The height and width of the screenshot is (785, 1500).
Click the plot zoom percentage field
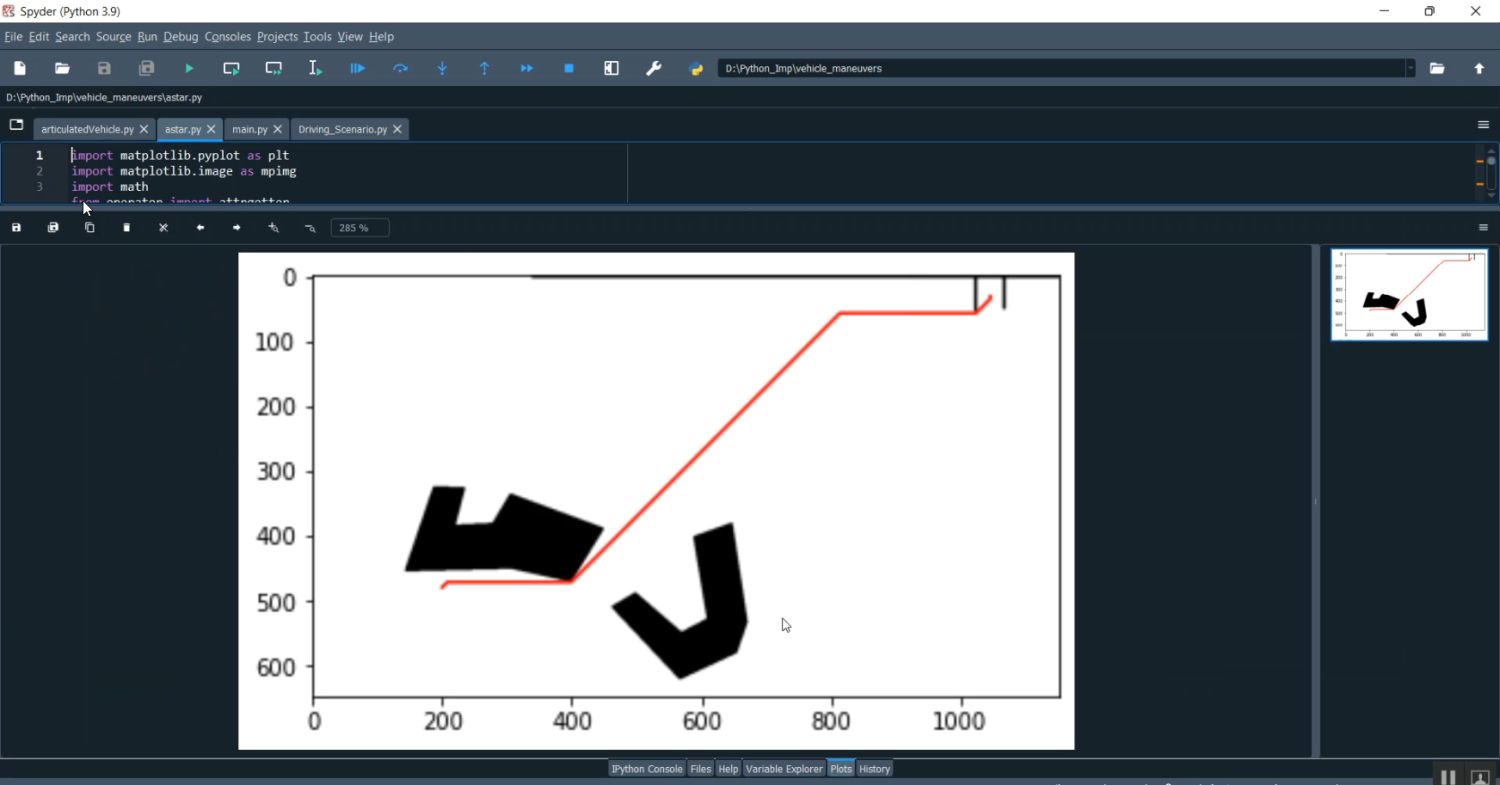click(359, 228)
